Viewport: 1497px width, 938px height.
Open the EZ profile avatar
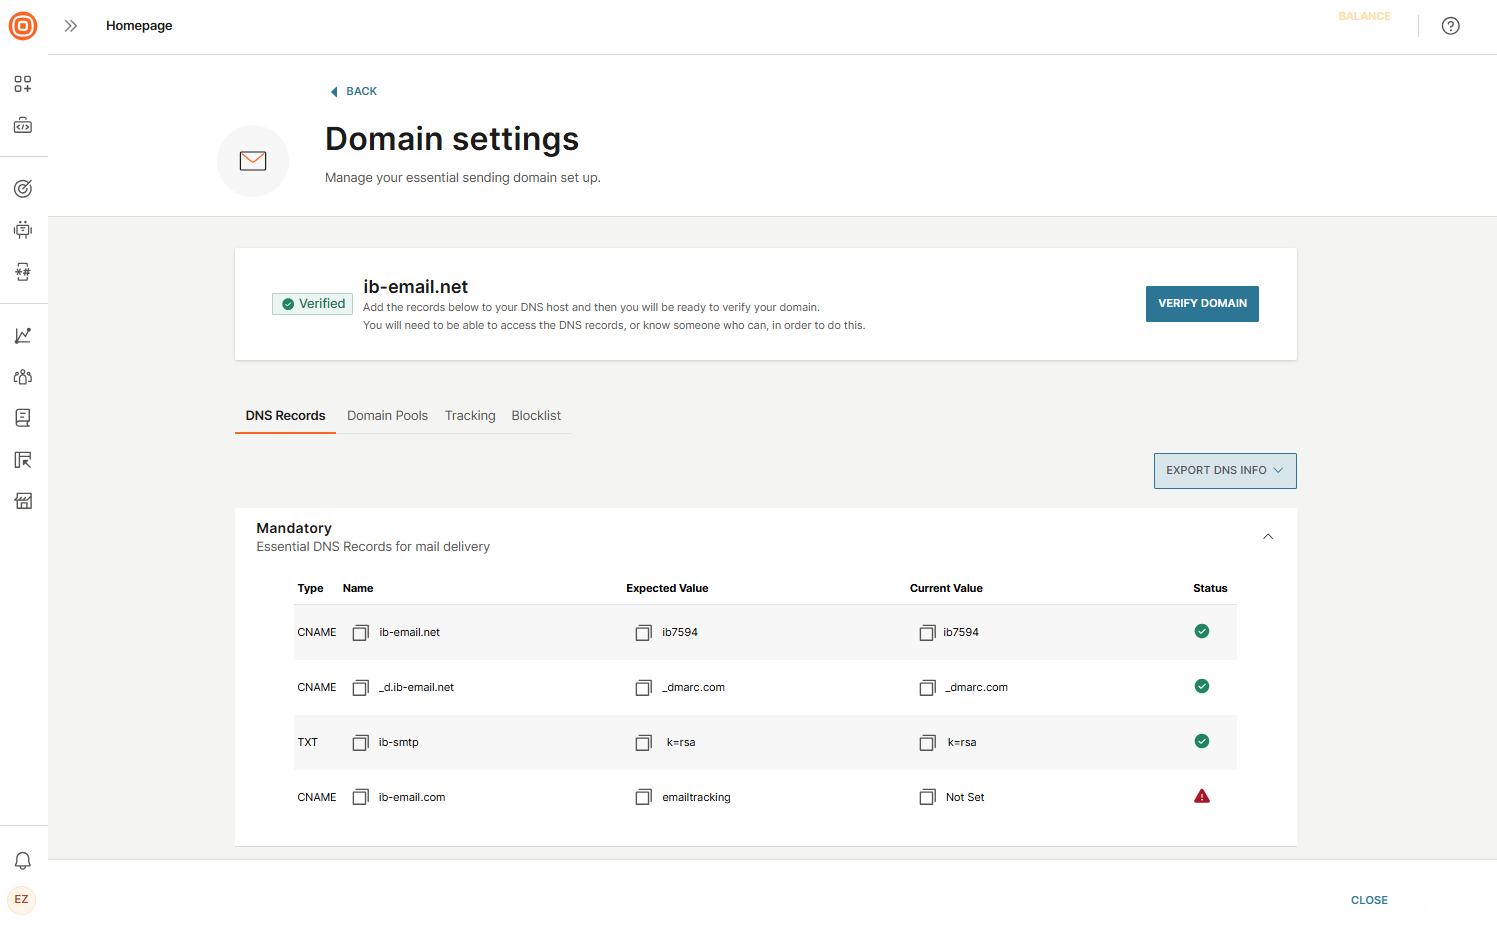point(21,900)
